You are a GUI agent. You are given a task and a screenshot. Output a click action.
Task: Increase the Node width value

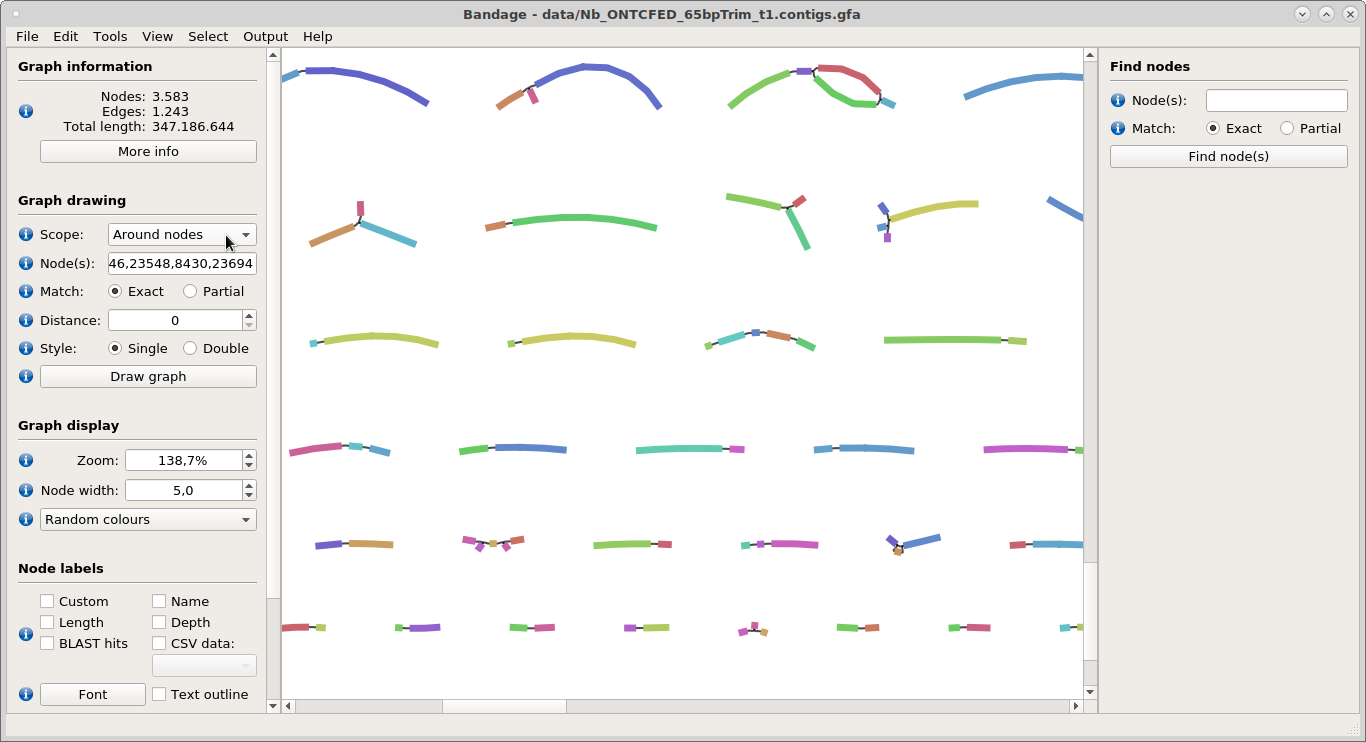(249, 485)
